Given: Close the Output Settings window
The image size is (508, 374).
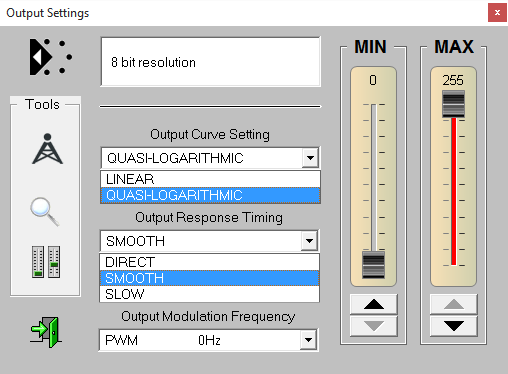Looking at the screenshot, I should (x=497, y=13).
